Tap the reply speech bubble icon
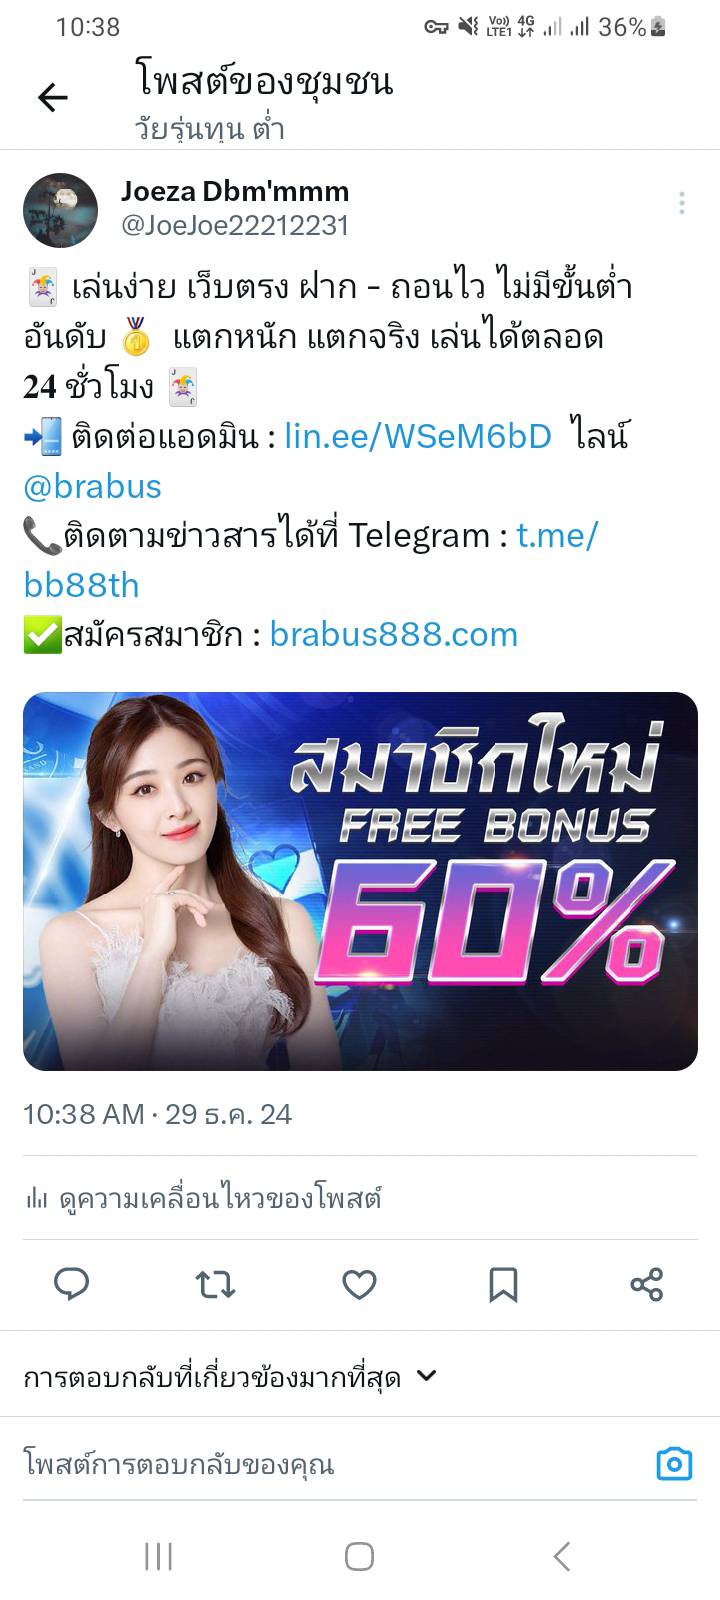The height and width of the screenshot is (1600, 720). [x=71, y=1284]
